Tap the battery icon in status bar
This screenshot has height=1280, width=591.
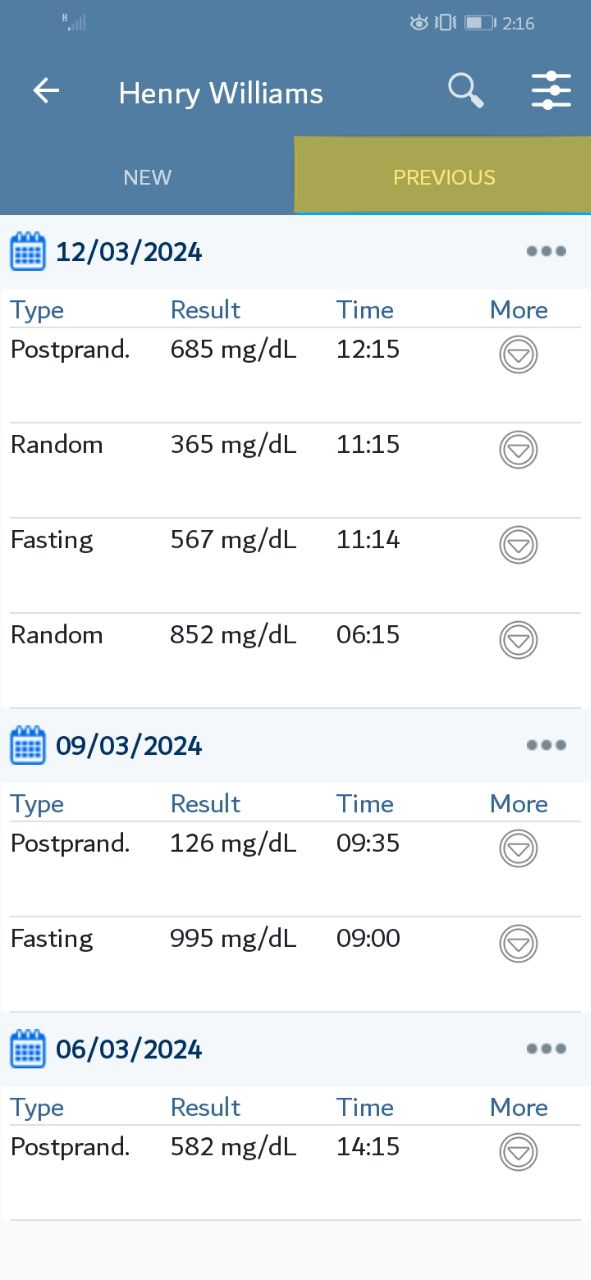480,22
